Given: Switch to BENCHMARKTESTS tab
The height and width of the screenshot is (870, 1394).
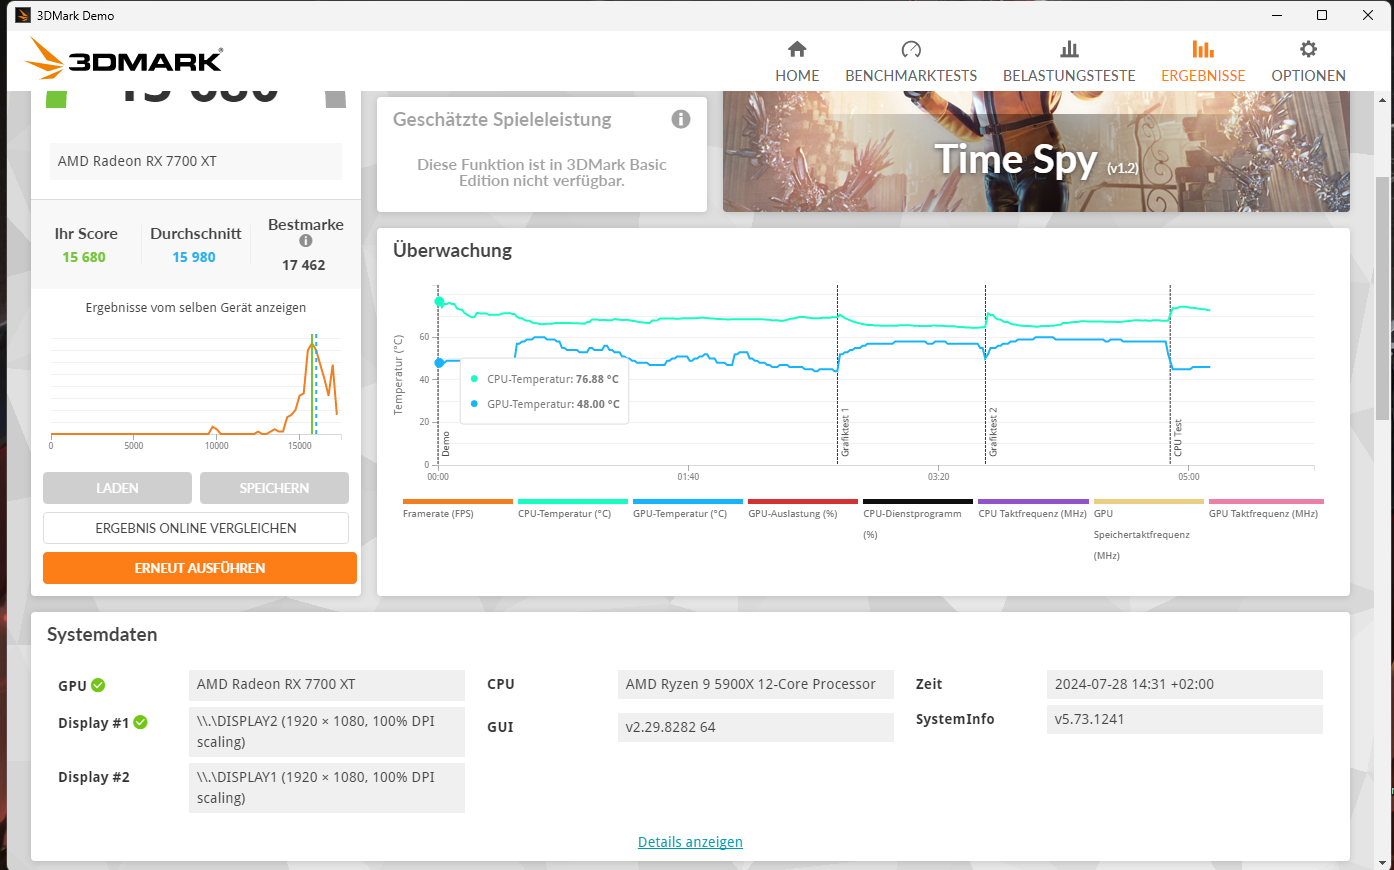Looking at the screenshot, I should 911,76.
